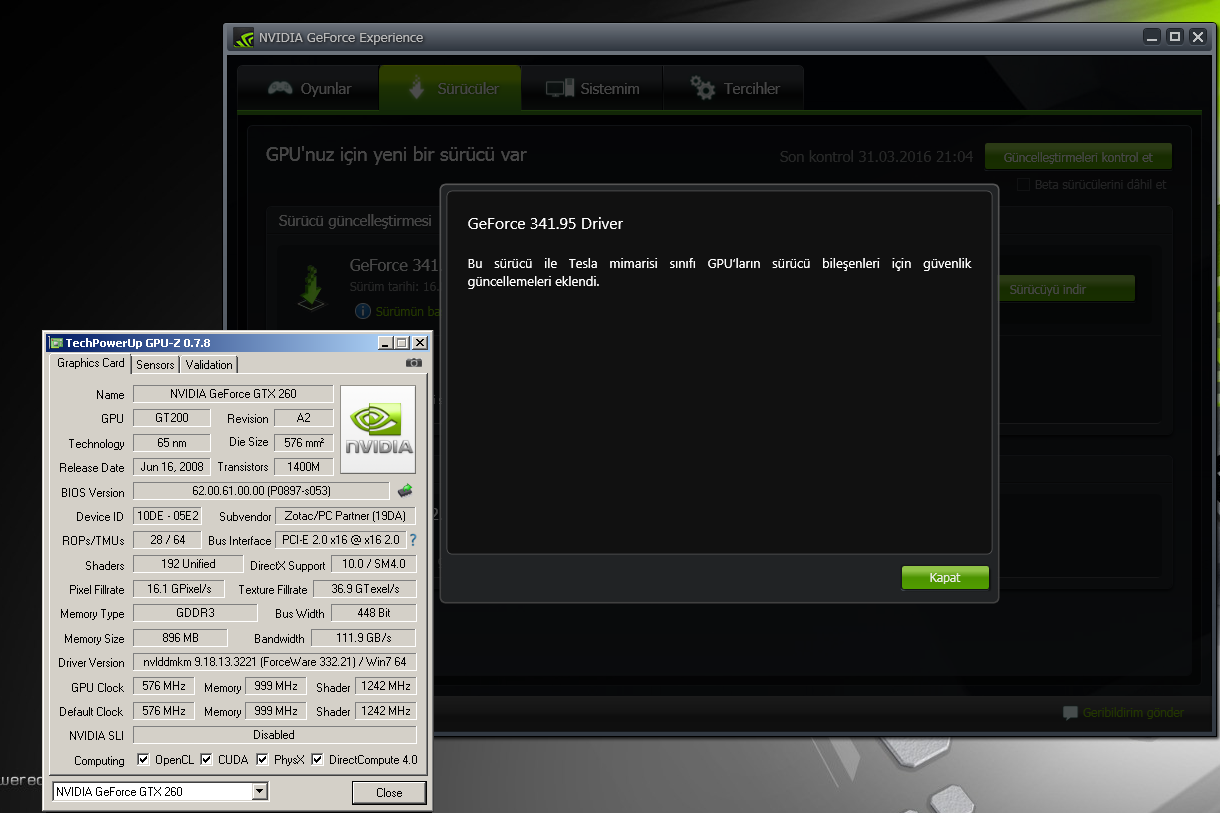
Task: Click the PCI-E 2.0 x16 bus interface value
Action: 339,540
